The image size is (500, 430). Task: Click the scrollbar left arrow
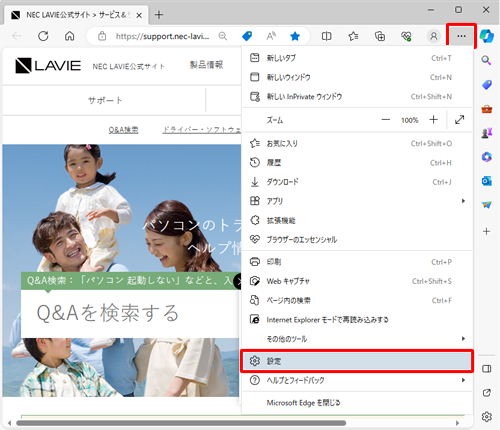[9, 423]
